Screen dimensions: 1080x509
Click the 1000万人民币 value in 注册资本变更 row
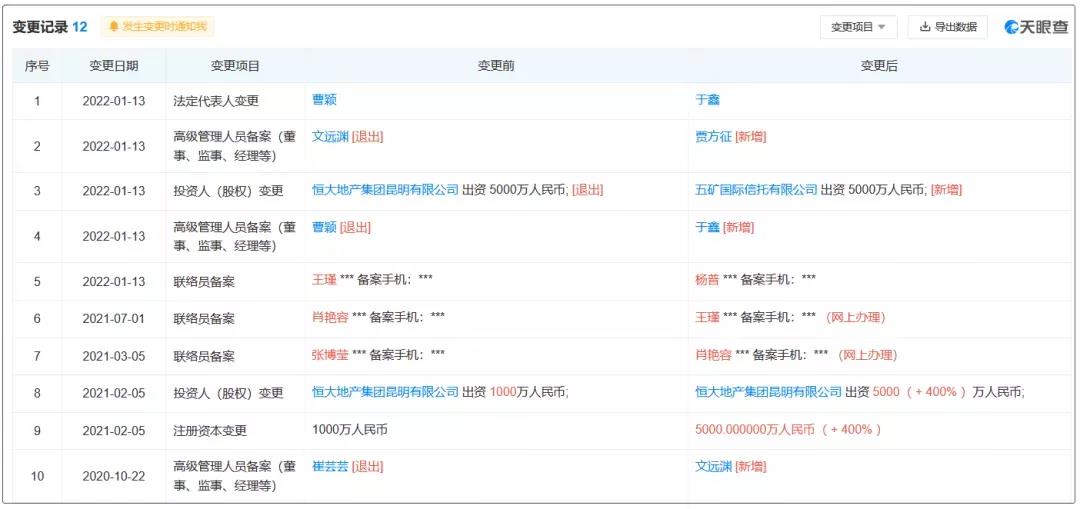[350, 429]
